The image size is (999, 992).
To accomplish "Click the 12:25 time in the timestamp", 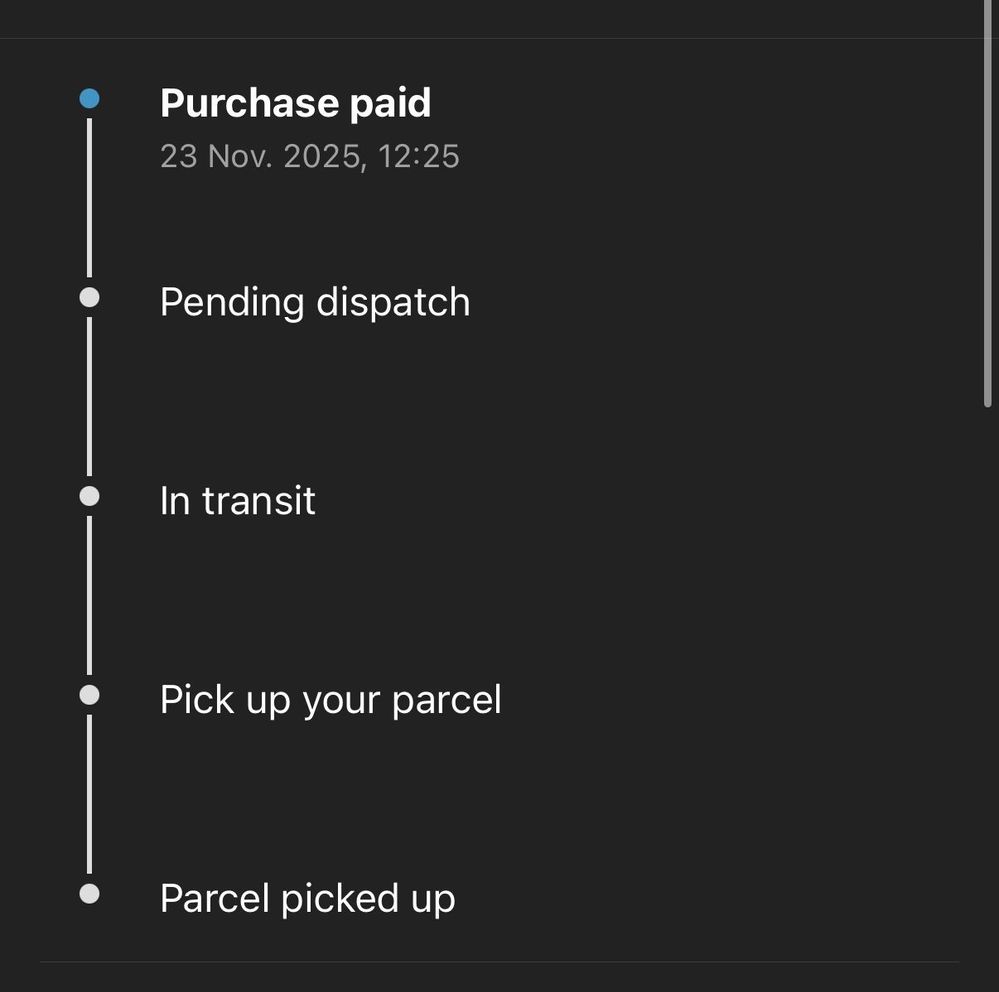I will (x=419, y=157).
